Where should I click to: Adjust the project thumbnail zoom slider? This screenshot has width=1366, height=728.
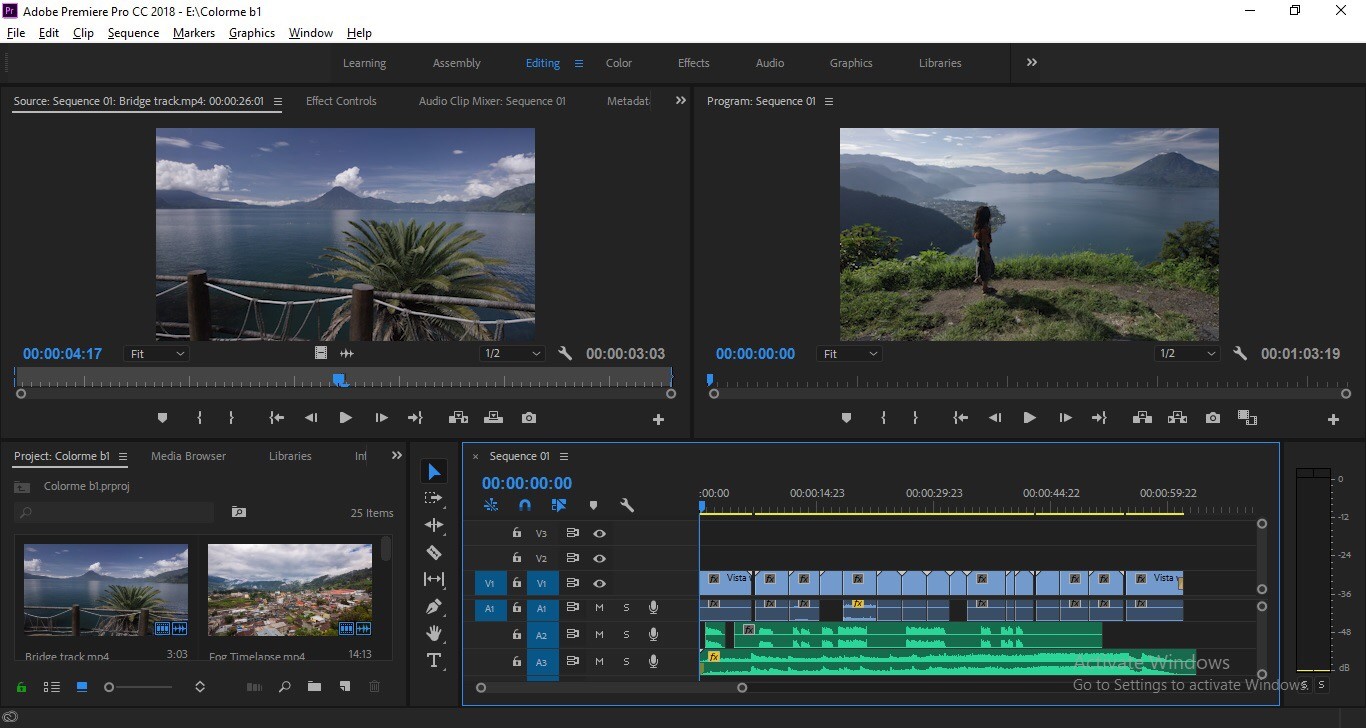pos(140,687)
